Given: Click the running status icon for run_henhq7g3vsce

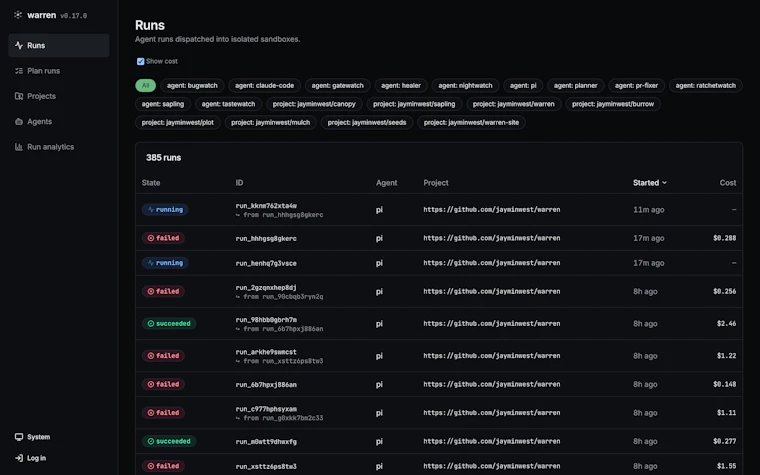Looking at the screenshot, I should coord(151,263).
